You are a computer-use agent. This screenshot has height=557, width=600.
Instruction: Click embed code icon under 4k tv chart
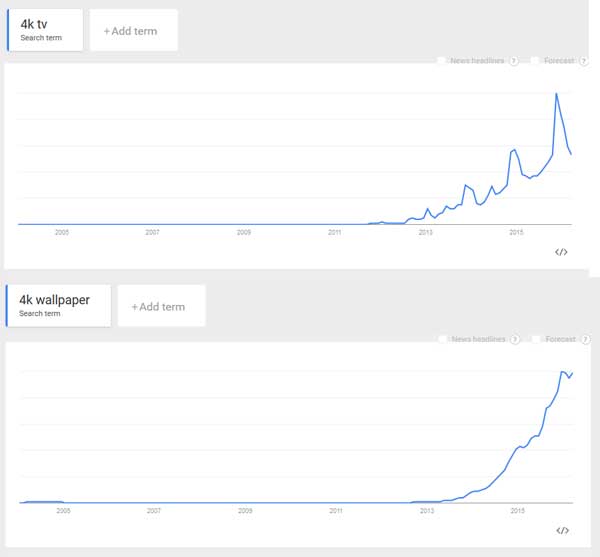pos(561,252)
